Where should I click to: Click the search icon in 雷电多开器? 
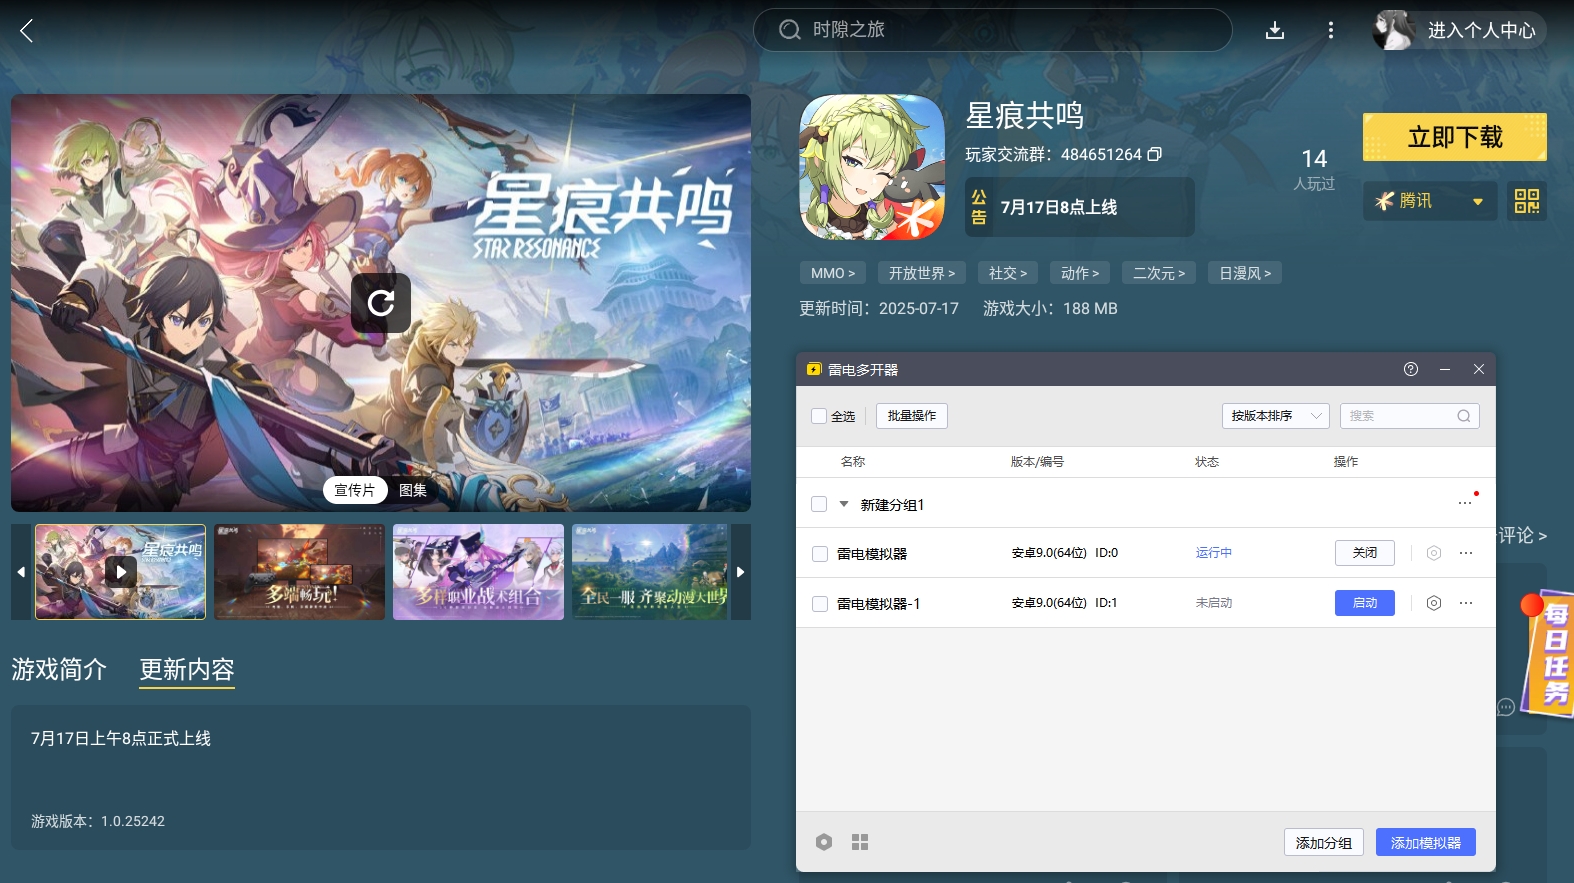1464,416
